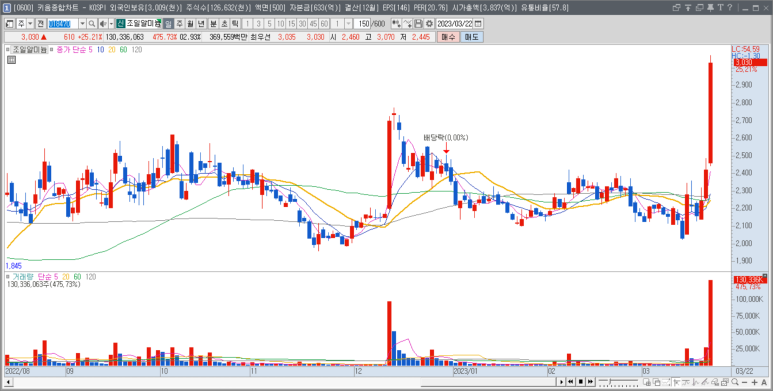Open the 주 type dropdown arrow
Viewport: 773px width, 391px height.
click(30, 24)
